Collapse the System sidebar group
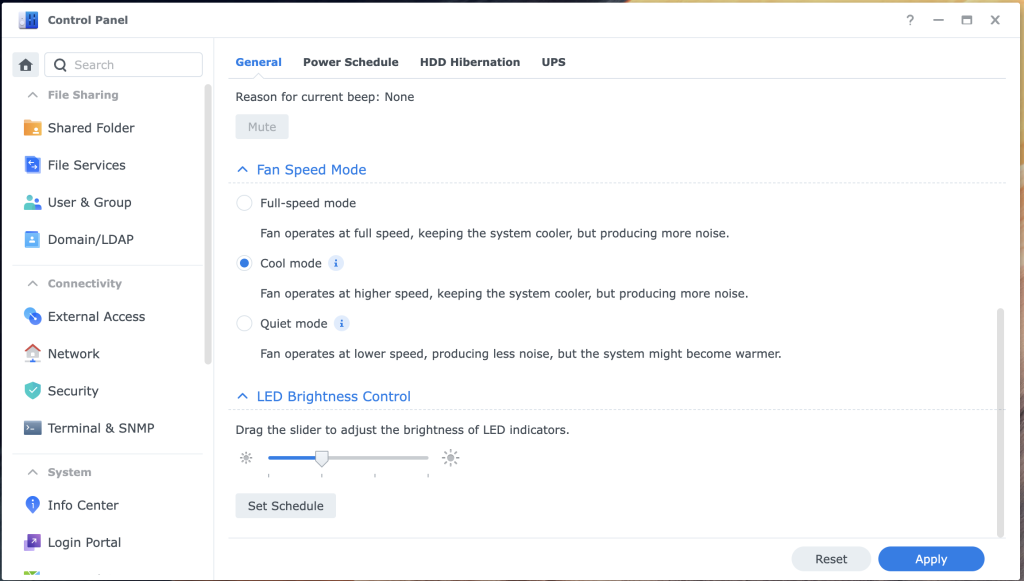This screenshot has height=581, width=1024. tap(32, 472)
